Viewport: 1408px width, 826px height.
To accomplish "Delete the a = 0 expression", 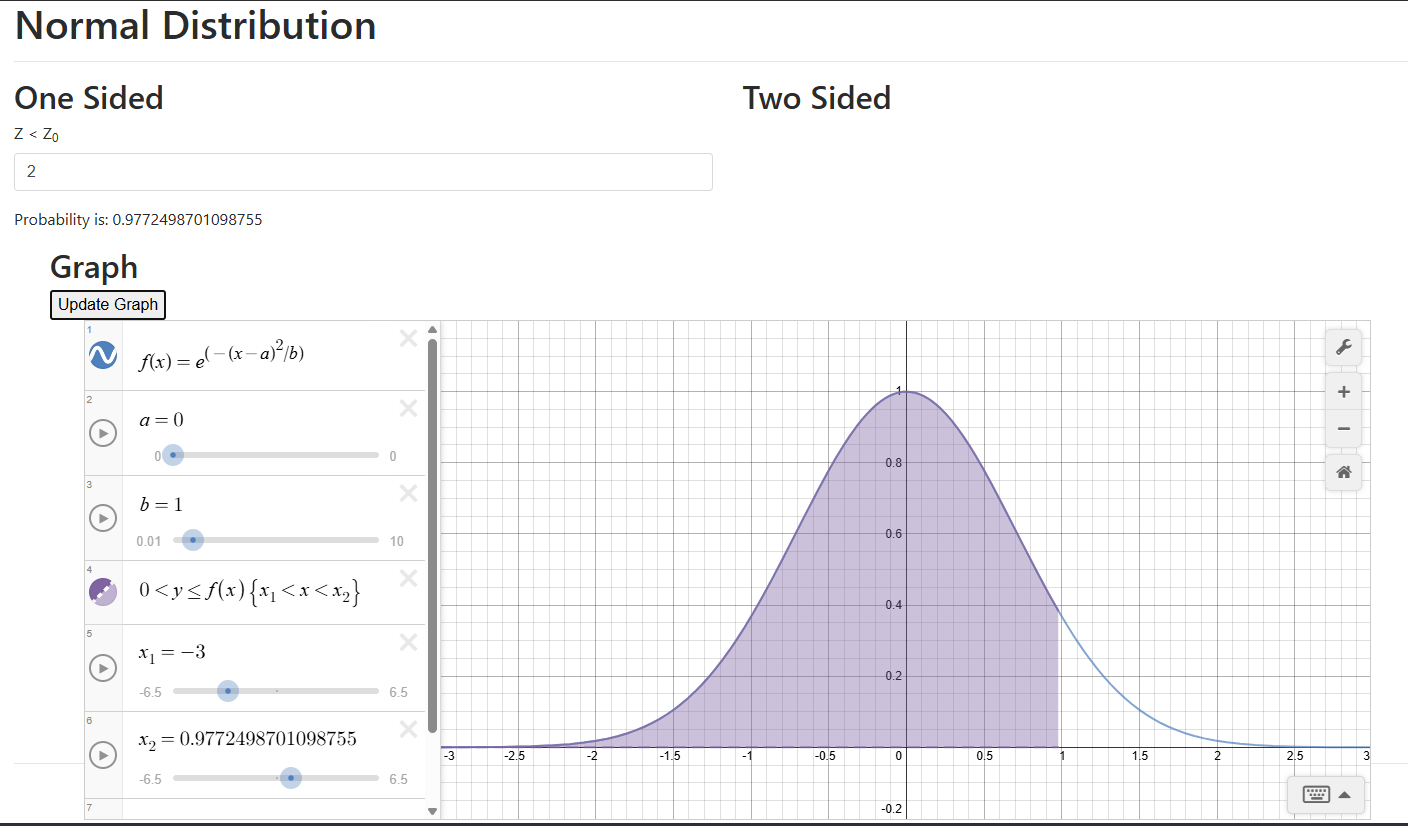I will (408, 408).
